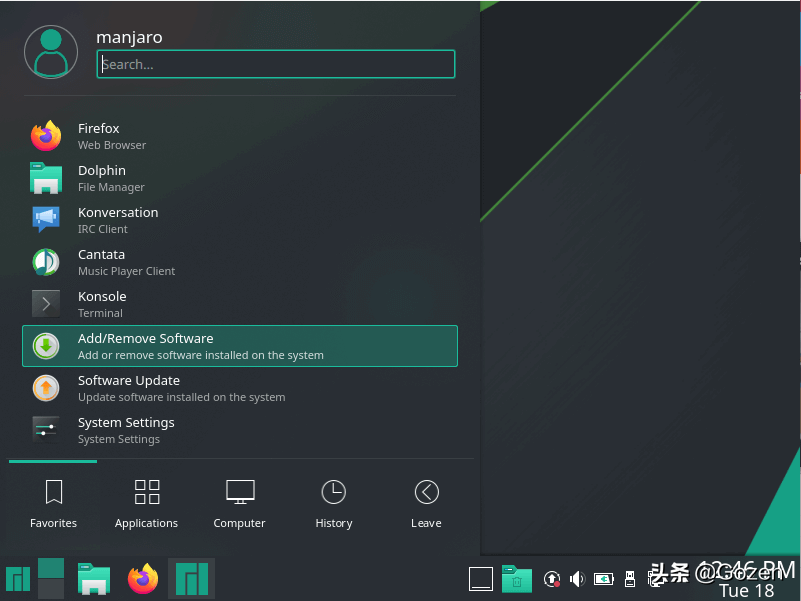Open the battery status tray icon
801x601 pixels.
point(603,579)
